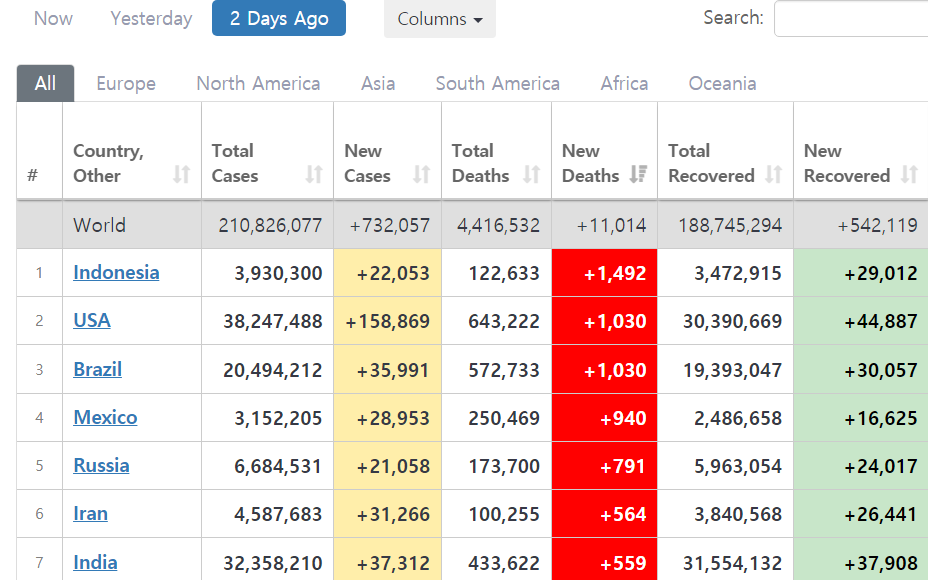Sort table by New Cases icon
This screenshot has width=928, height=580.
pos(422,175)
